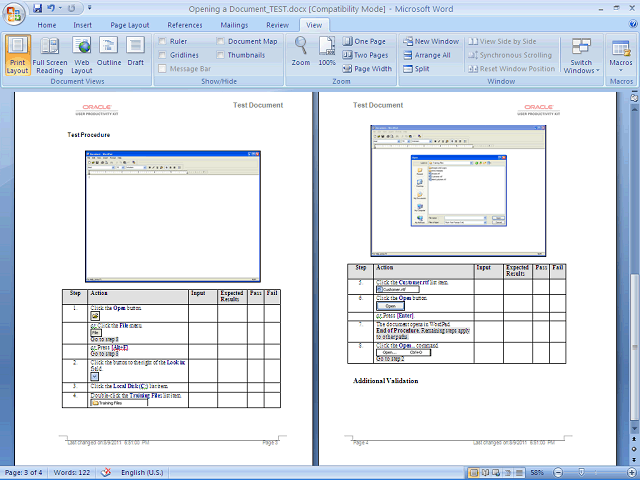The image size is (640, 480).
Task: Open a New Window
Action: click(x=431, y=41)
